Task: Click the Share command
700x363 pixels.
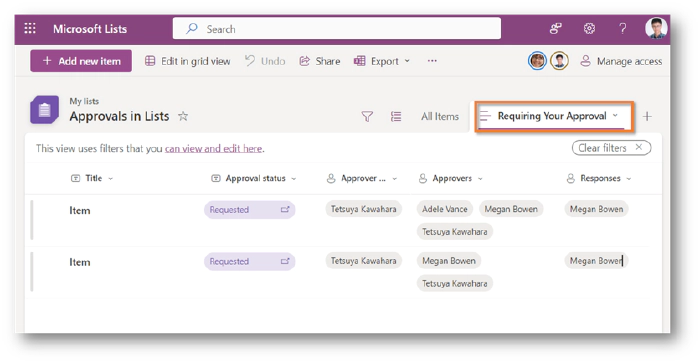Action: point(320,61)
